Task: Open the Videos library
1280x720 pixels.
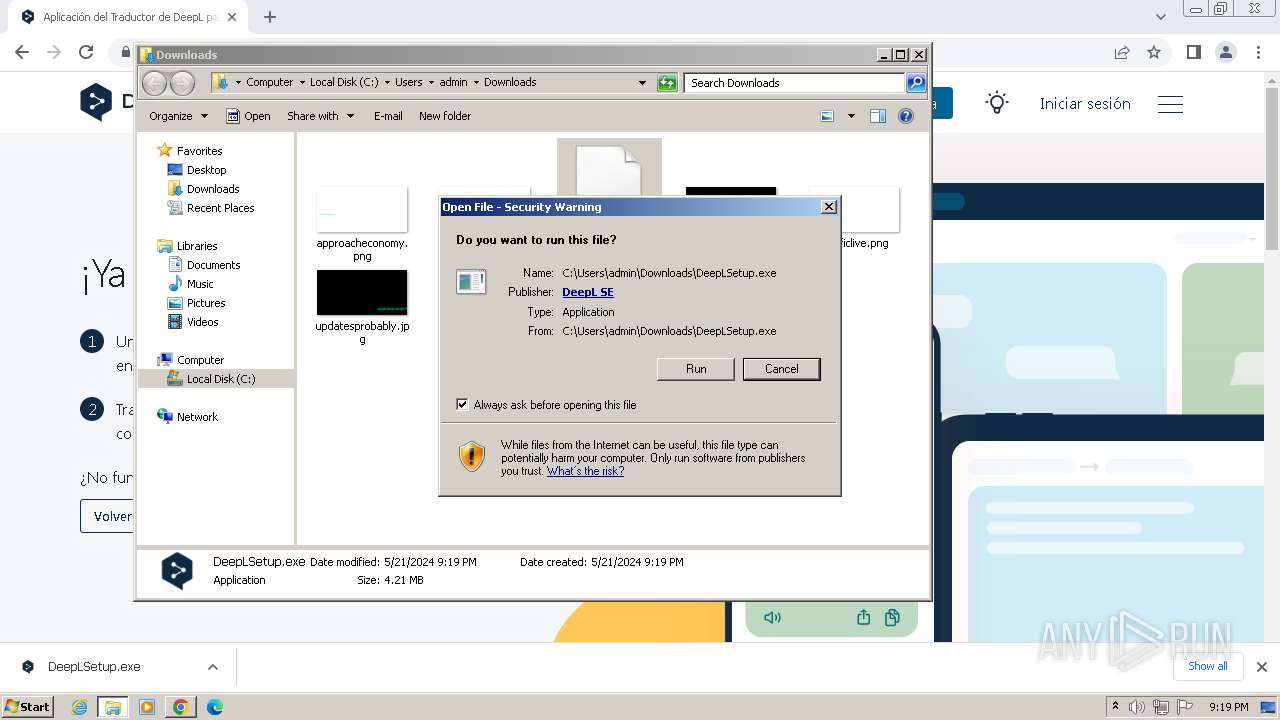Action: coord(202,322)
